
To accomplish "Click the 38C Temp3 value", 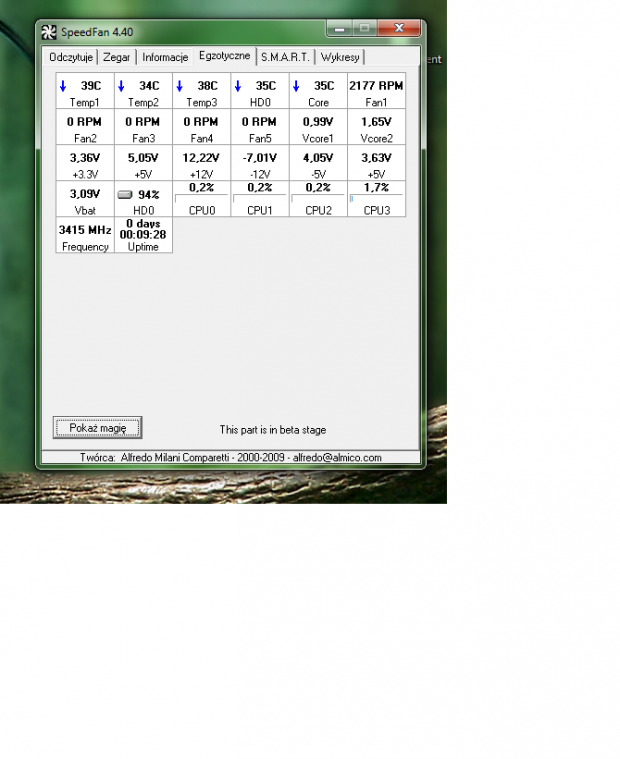I will pyautogui.click(x=207, y=86).
